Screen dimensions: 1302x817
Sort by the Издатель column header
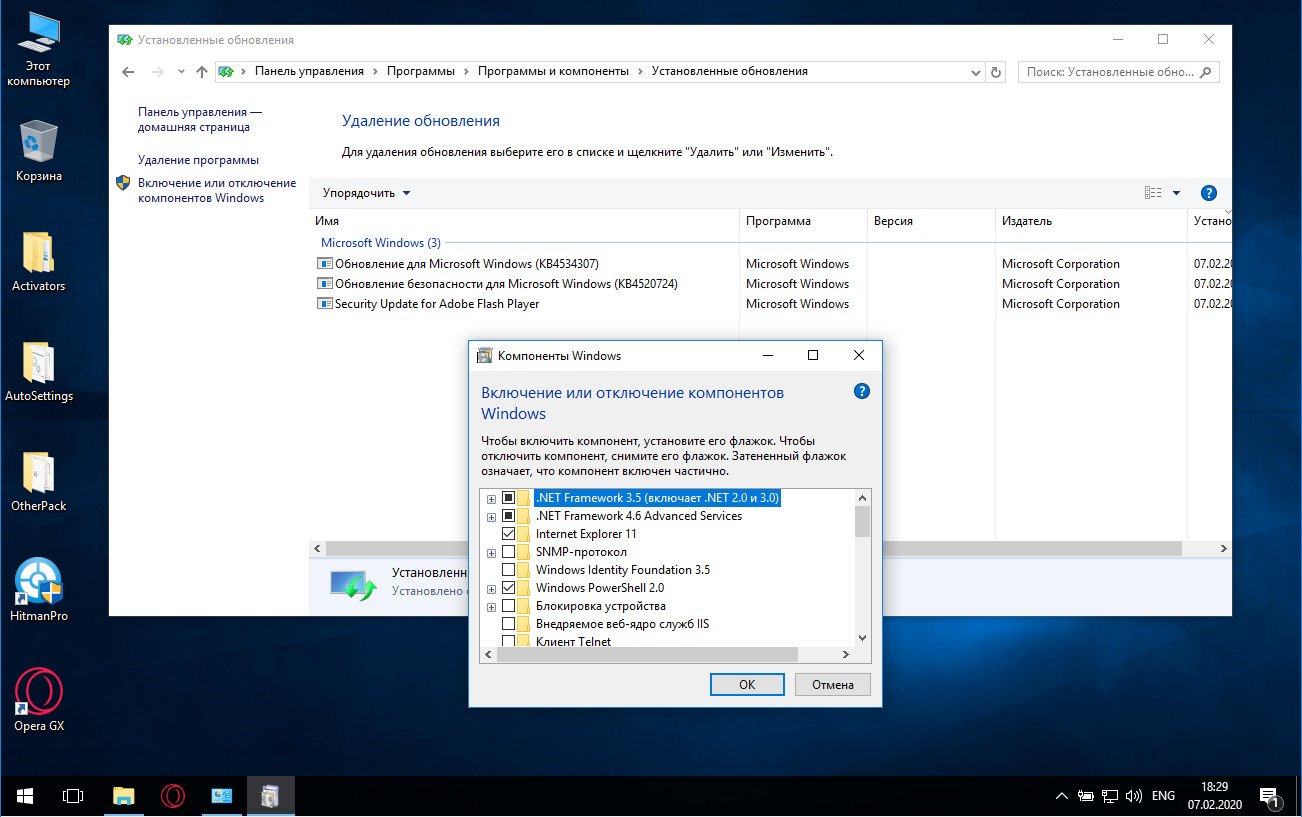(1090, 221)
